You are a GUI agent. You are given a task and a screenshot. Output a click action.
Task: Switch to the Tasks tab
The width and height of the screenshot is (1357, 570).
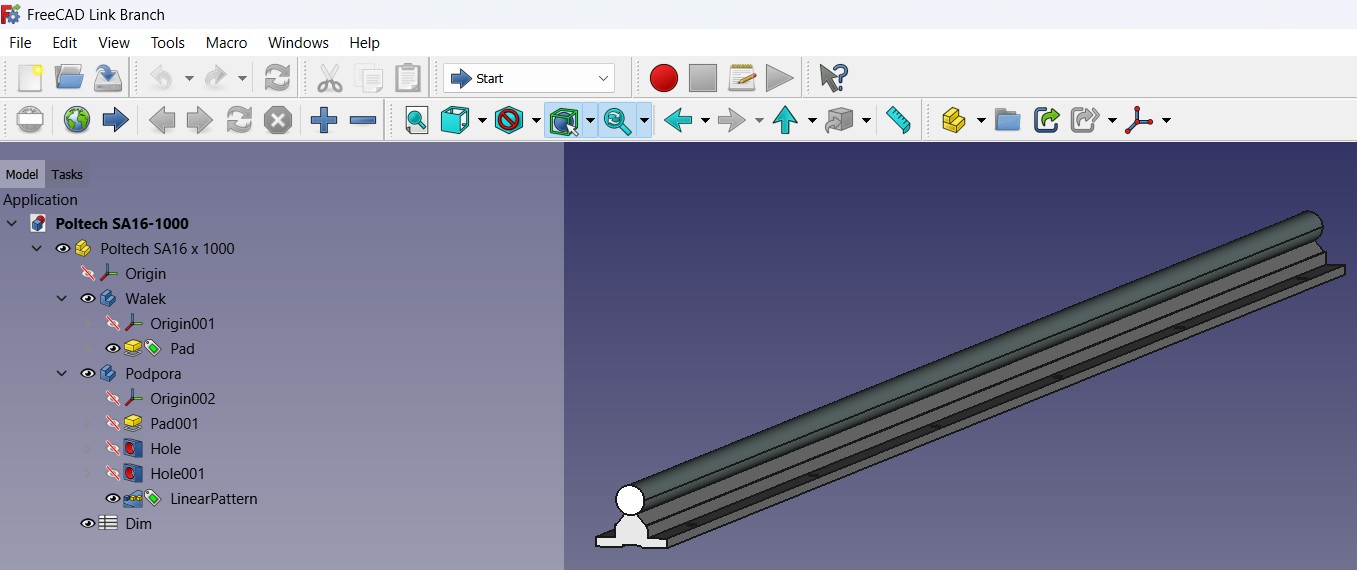[67, 174]
